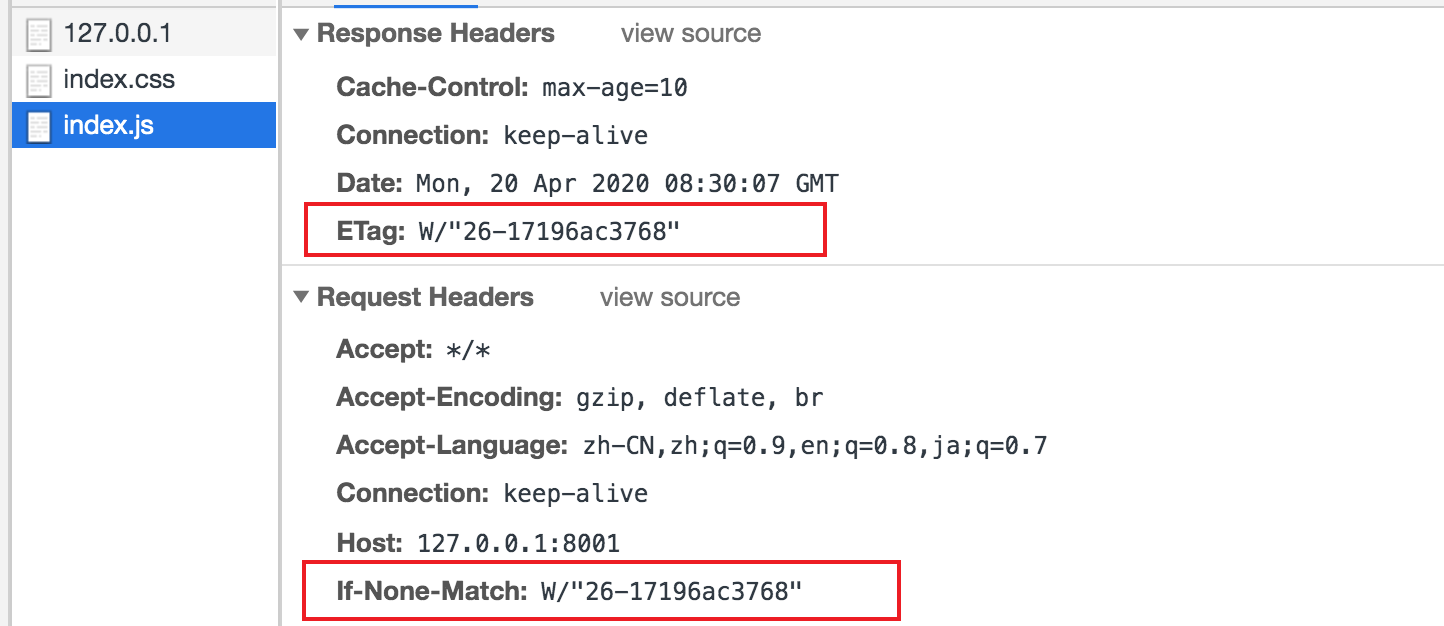Click the Response Headers section title

436,33
